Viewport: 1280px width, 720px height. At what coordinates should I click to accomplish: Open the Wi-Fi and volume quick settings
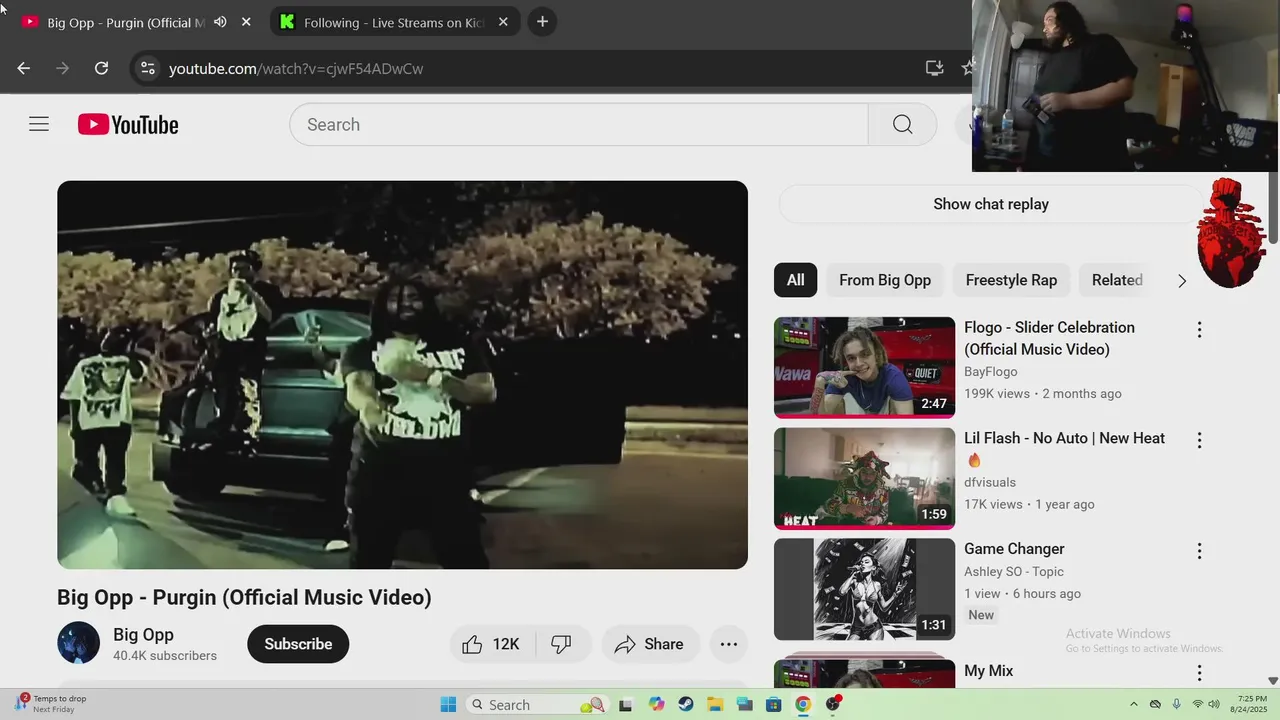(1207, 704)
